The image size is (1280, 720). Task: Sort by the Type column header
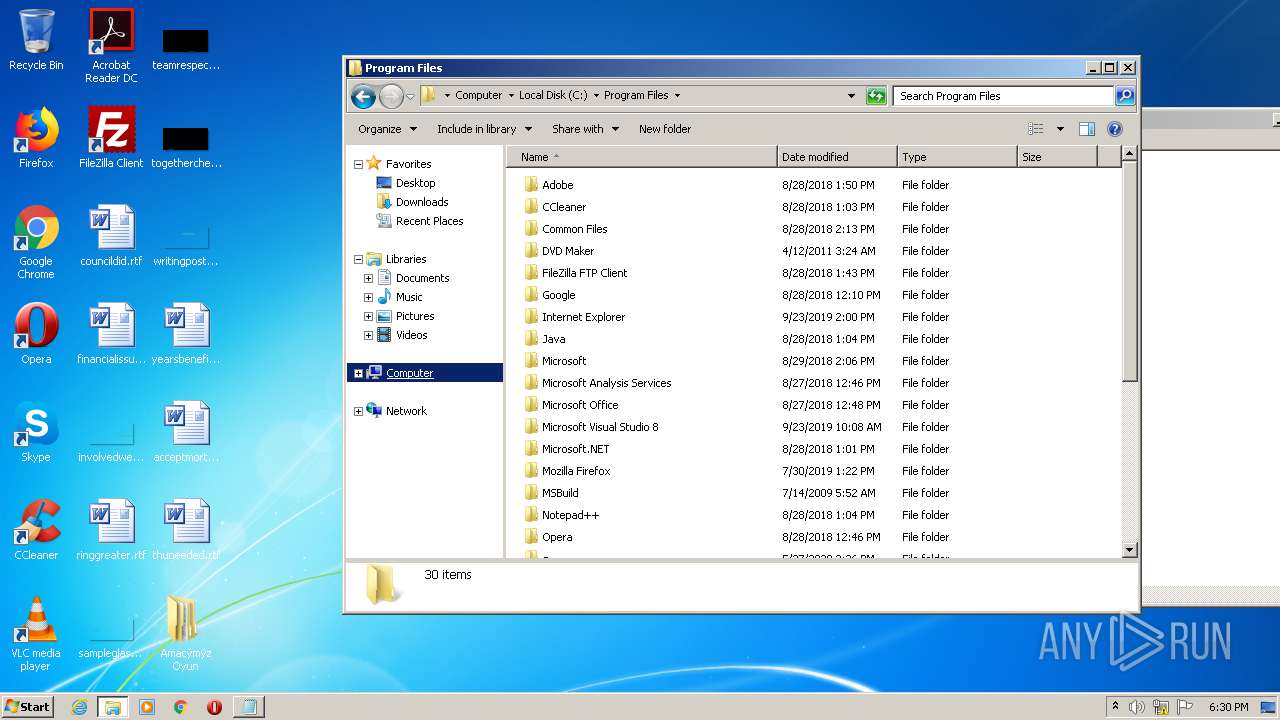click(957, 157)
